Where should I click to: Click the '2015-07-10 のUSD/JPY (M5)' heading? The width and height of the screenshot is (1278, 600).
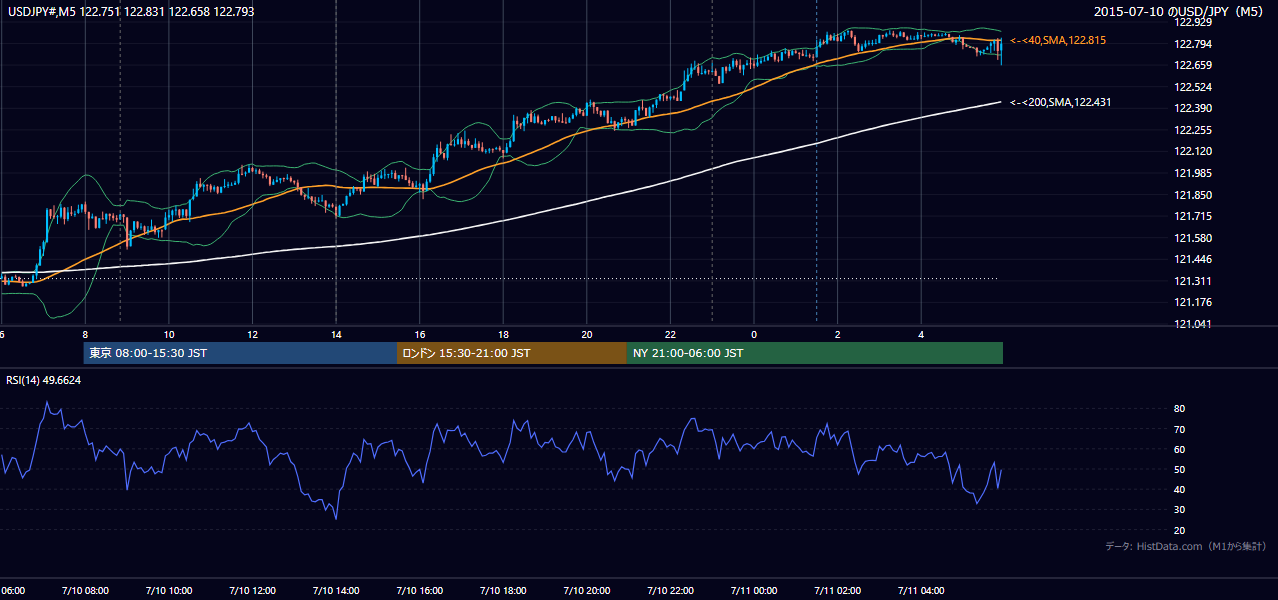pos(1181,12)
